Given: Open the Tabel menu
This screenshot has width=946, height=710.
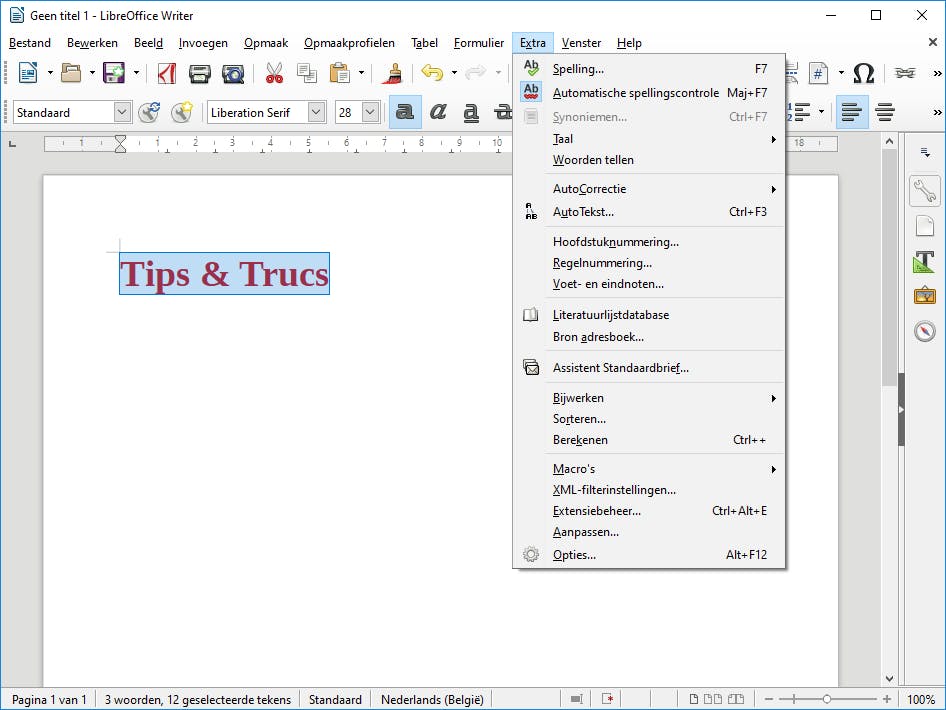Looking at the screenshot, I should click(424, 43).
